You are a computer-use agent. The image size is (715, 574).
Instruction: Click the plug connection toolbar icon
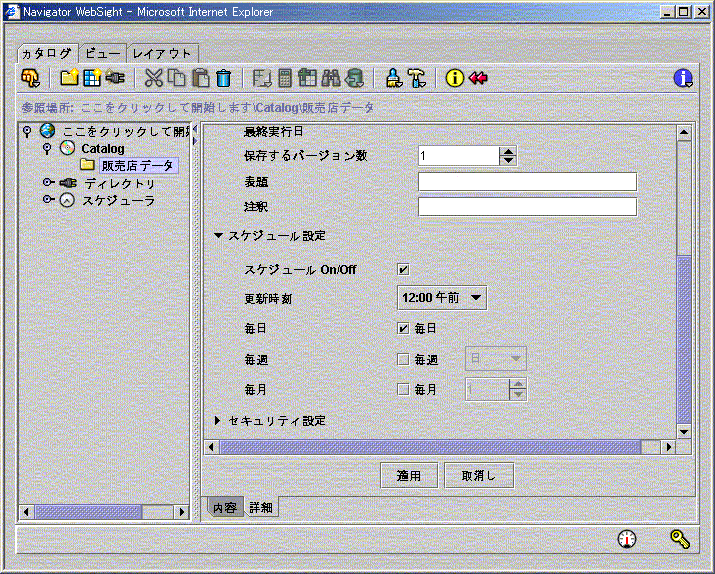click(115, 78)
